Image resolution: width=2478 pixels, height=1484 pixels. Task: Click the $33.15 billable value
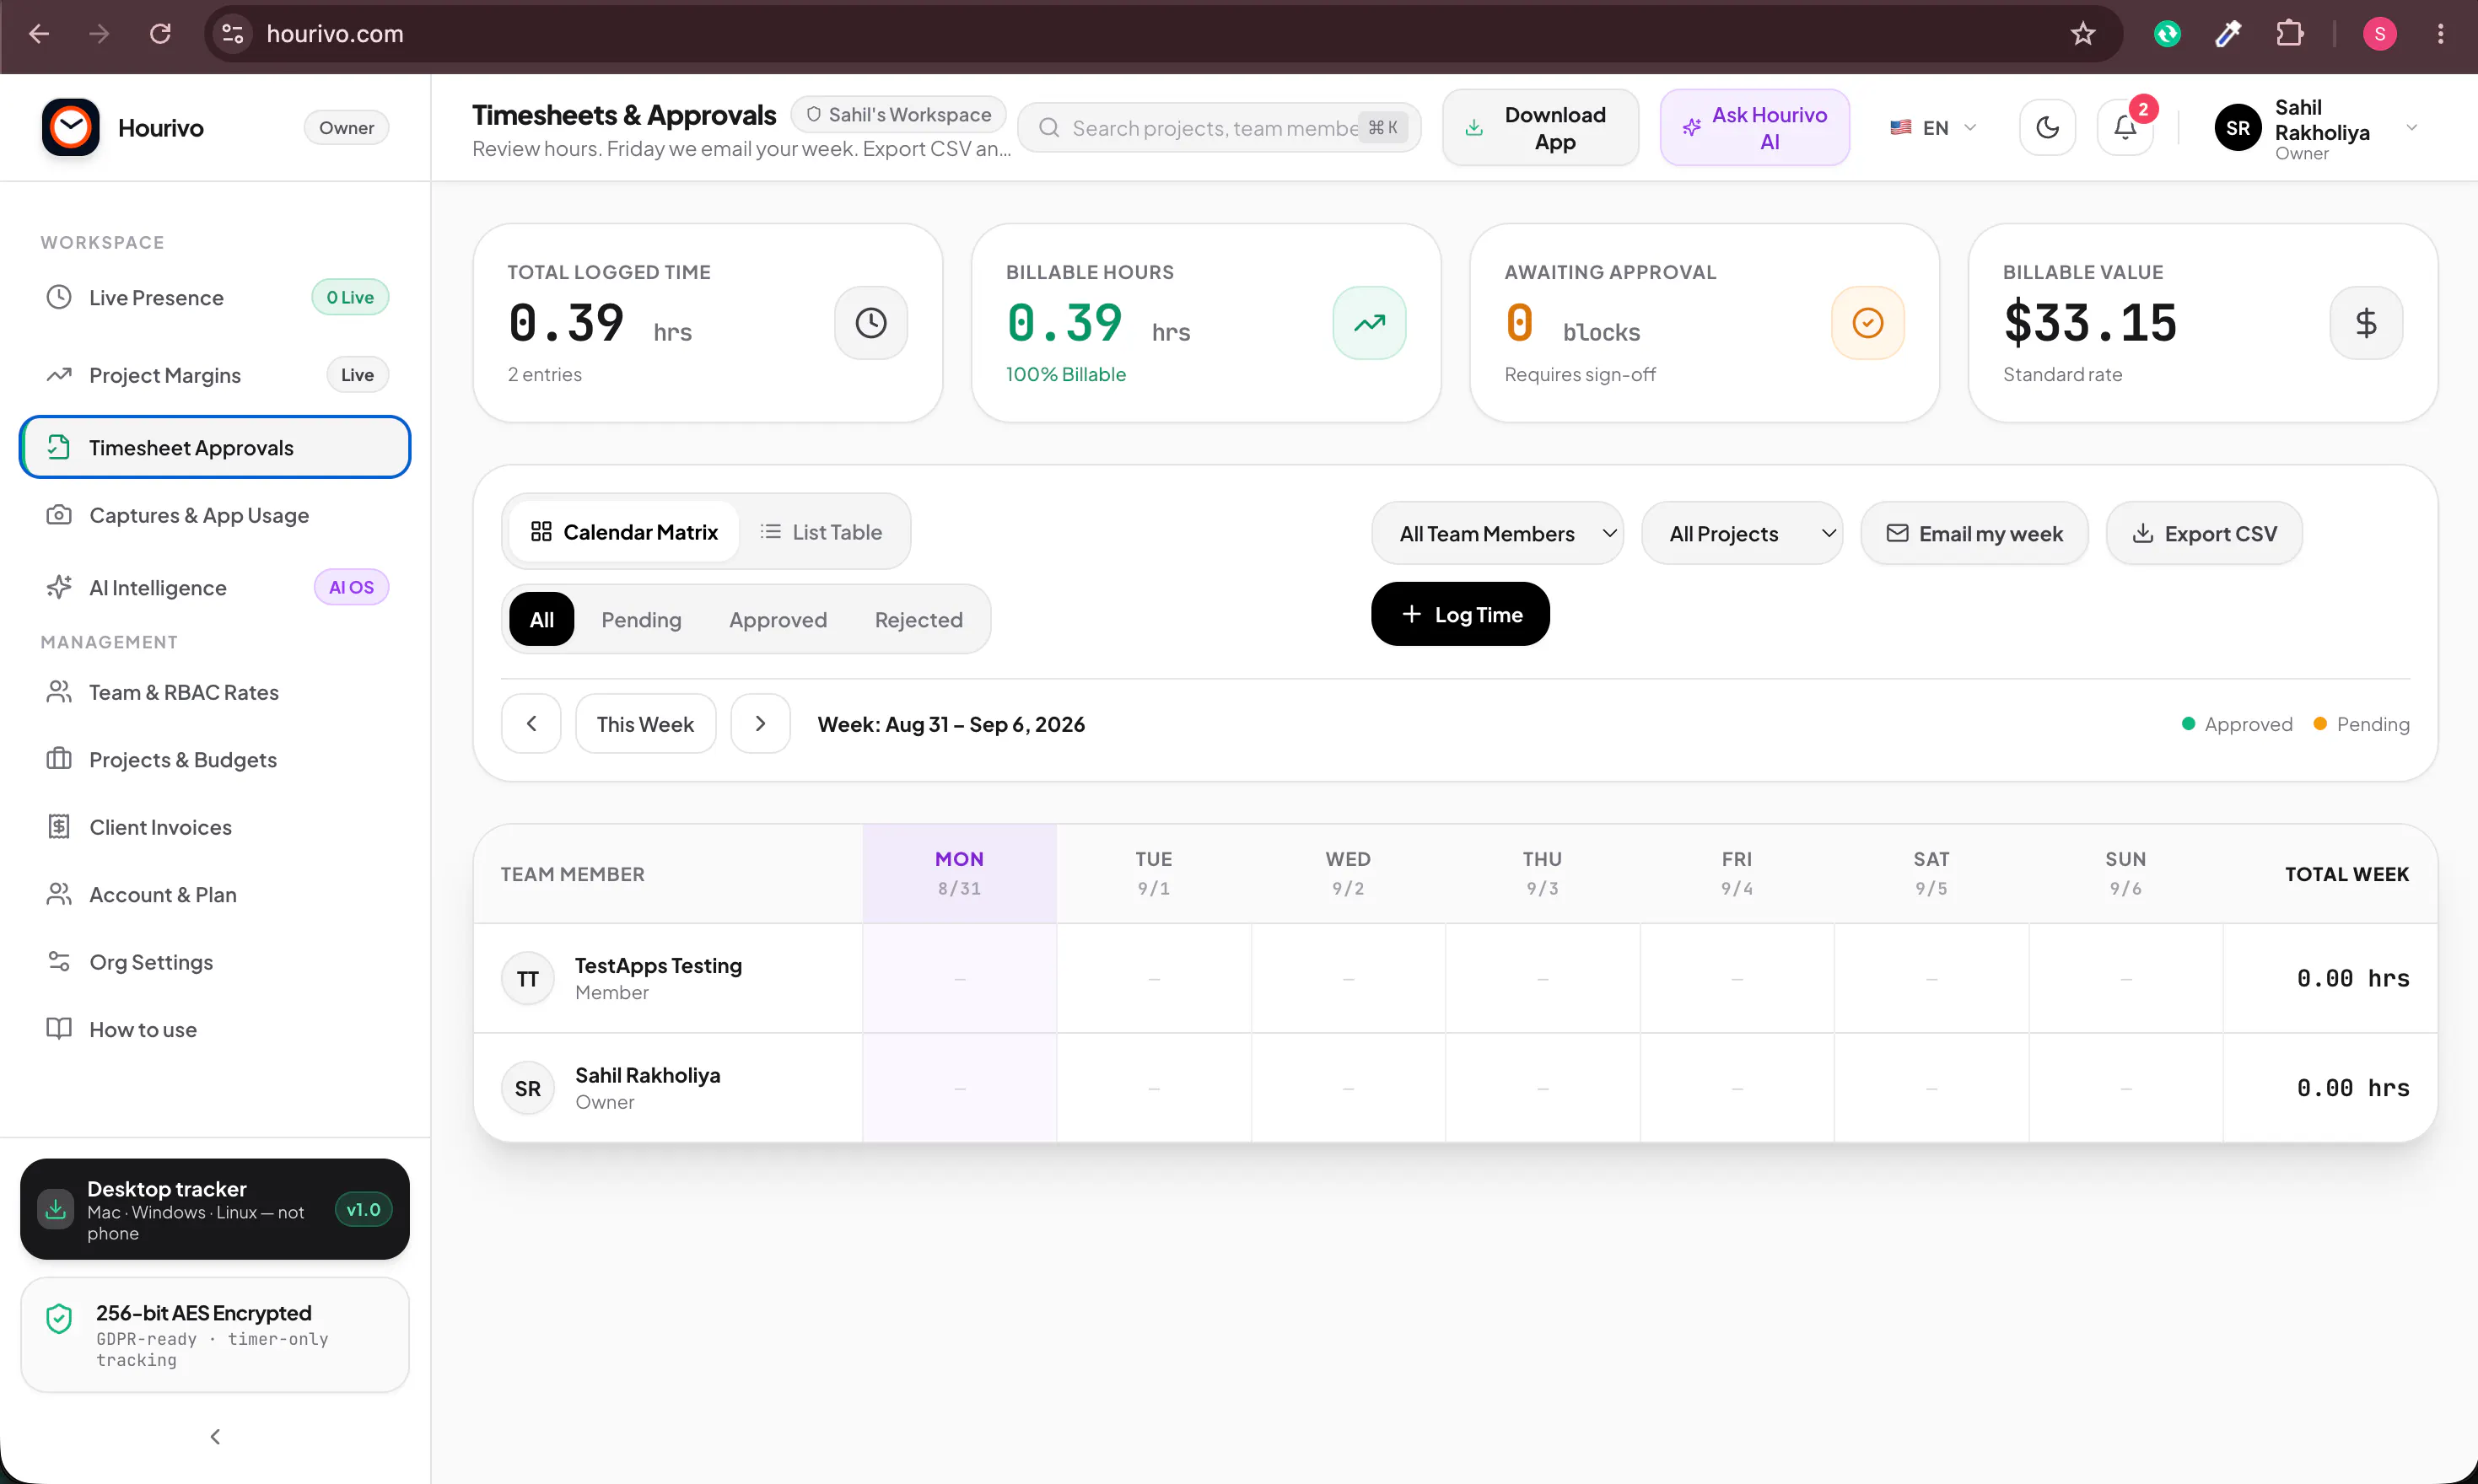2090,323
